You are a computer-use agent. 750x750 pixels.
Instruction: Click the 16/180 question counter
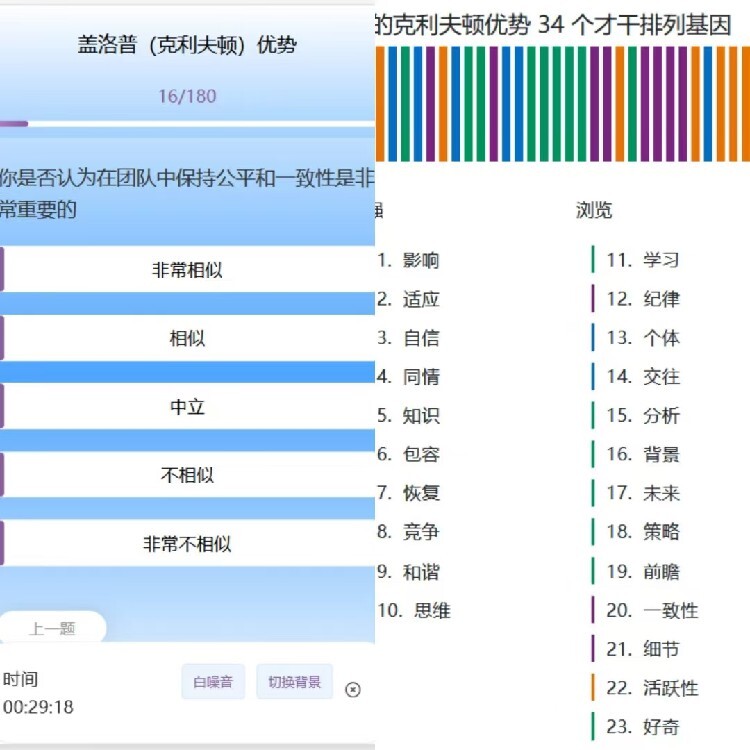(x=187, y=97)
